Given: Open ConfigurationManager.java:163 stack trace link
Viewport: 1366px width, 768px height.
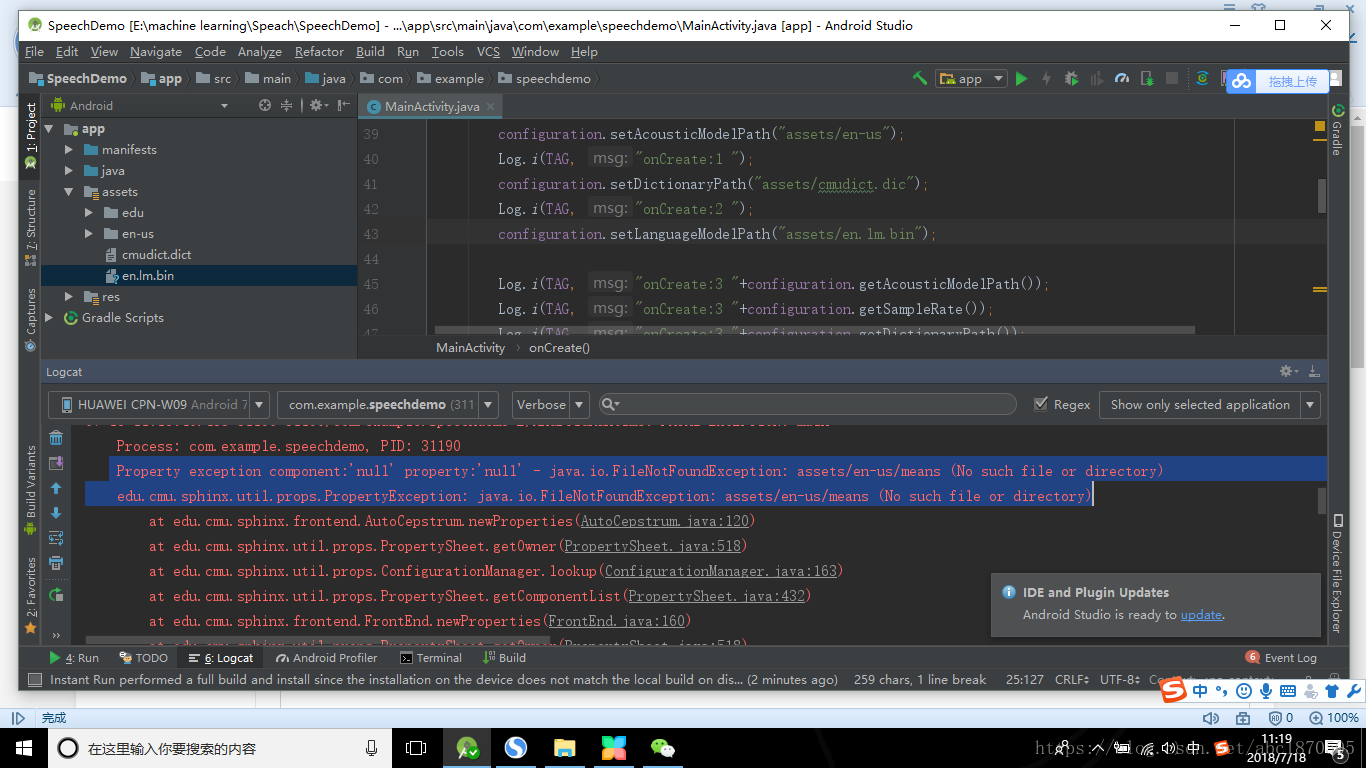Looking at the screenshot, I should [x=720, y=571].
